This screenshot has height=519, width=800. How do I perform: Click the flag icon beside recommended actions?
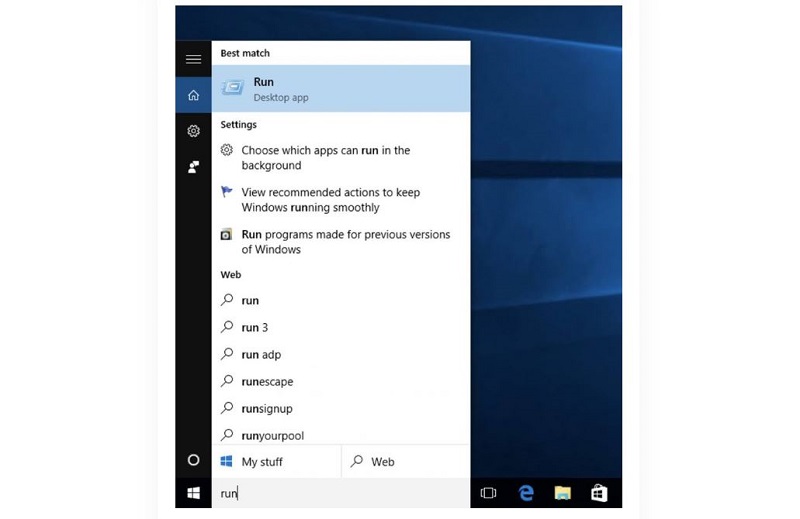pos(227,192)
